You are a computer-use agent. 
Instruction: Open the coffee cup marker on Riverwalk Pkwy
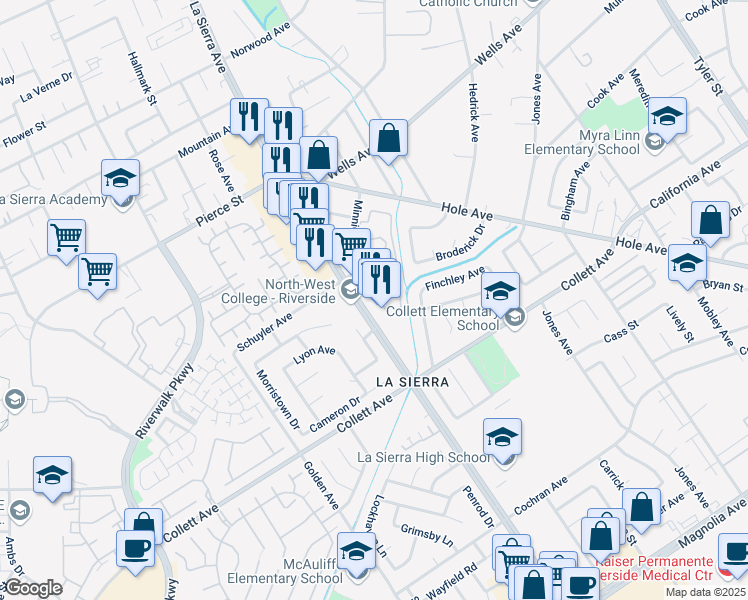[135, 548]
